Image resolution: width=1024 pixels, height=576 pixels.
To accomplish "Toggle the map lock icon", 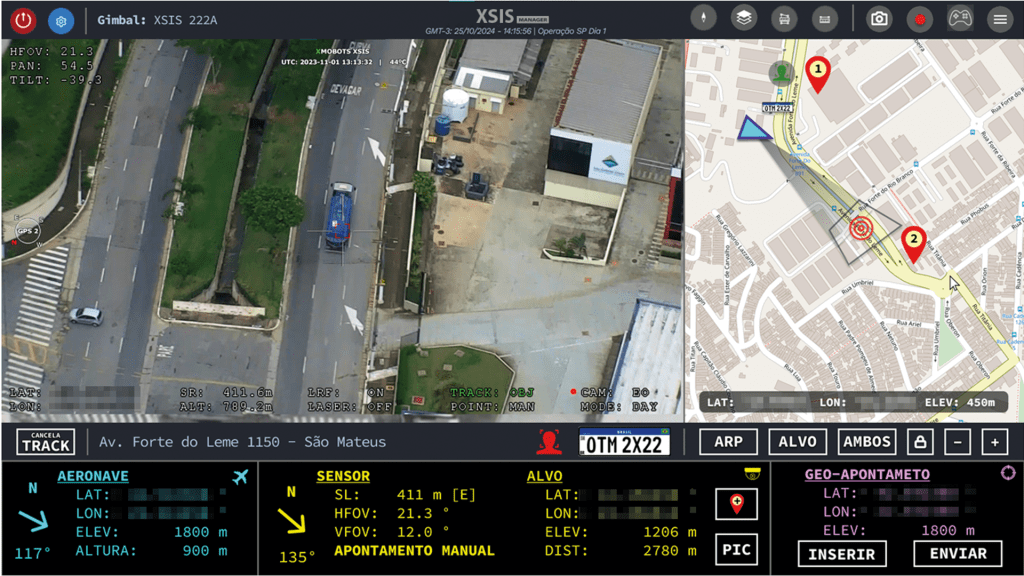I will tap(919, 442).
